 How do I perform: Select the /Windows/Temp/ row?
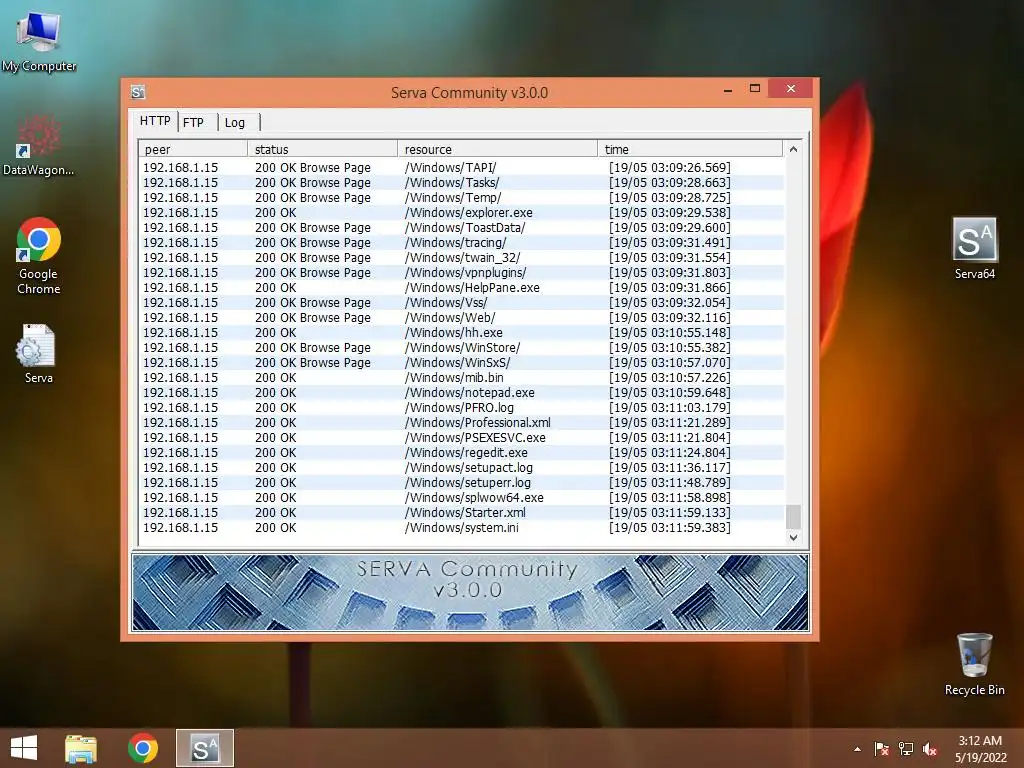(x=462, y=198)
